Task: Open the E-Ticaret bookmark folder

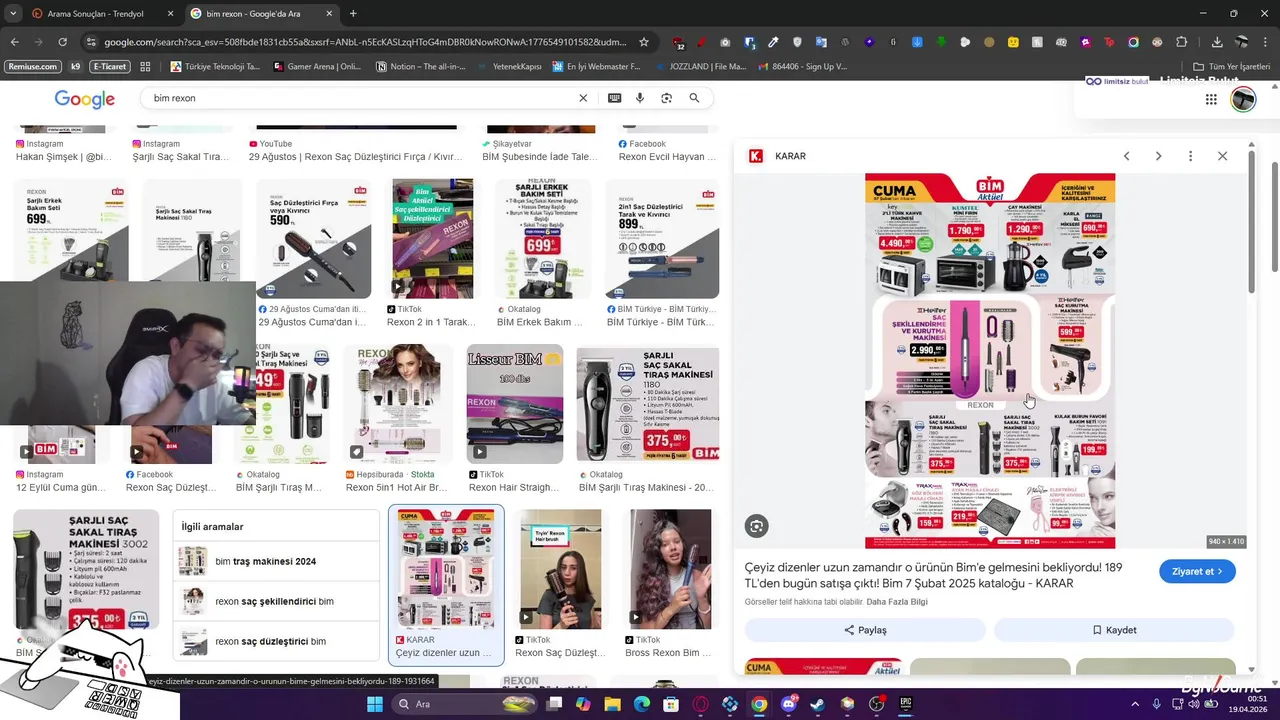Action: coord(109,67)
